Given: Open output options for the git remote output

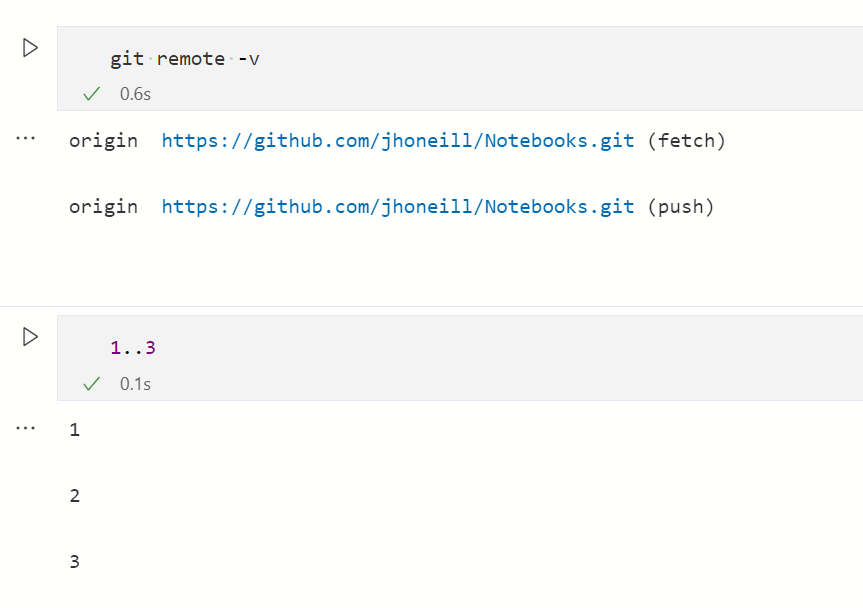Looking at the screenshot, I should tap(25, 138).
